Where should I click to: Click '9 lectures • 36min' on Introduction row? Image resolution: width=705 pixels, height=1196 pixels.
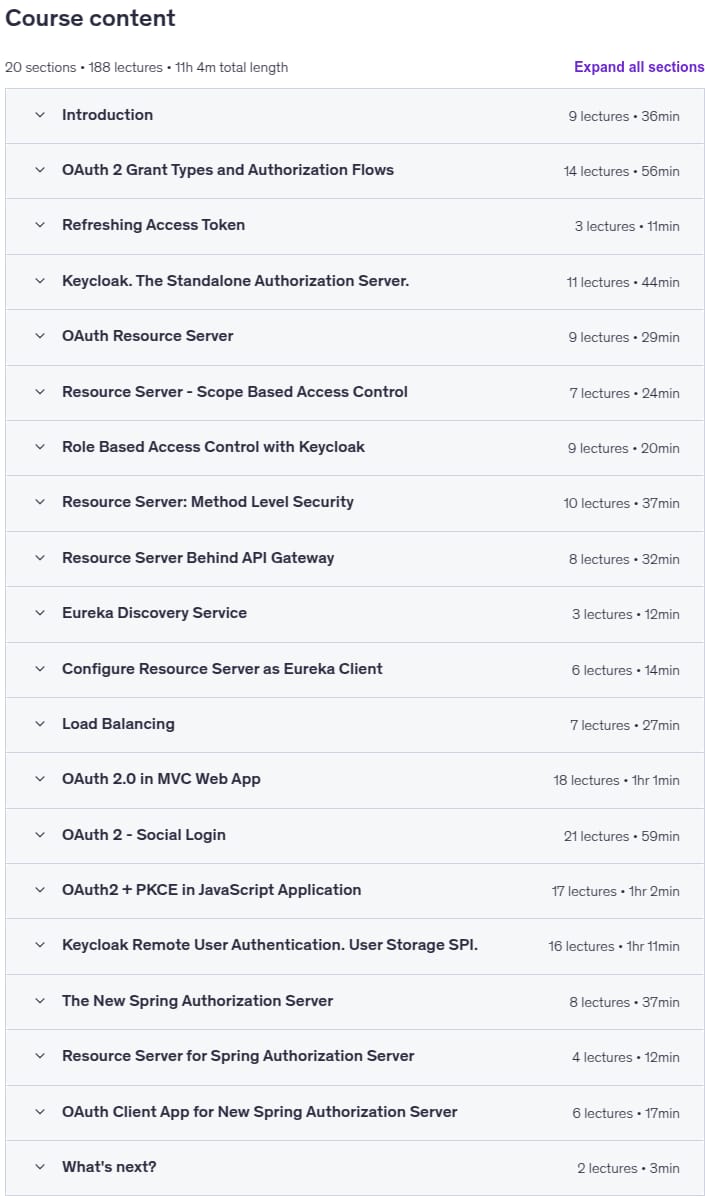623,117
